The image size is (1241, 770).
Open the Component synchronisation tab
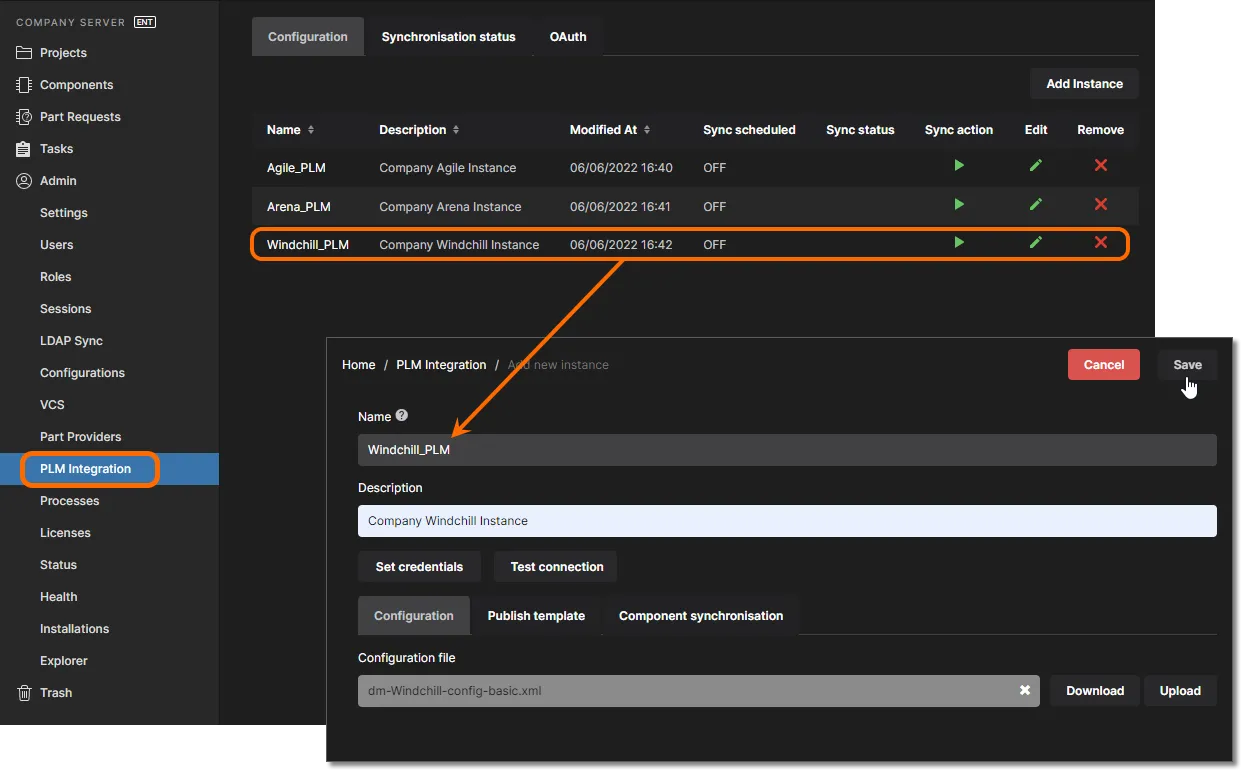[x=701, y=616]
